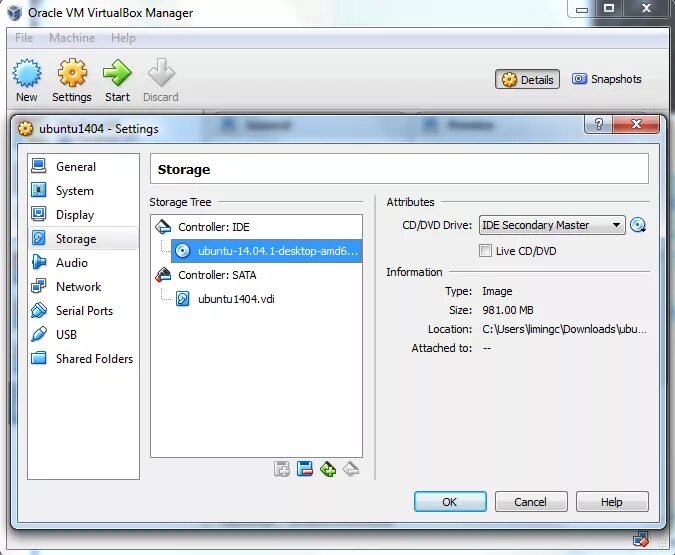Screen dimensions: 675x555
Task: Open the Machine menu
Action: (x=72, y=38)
